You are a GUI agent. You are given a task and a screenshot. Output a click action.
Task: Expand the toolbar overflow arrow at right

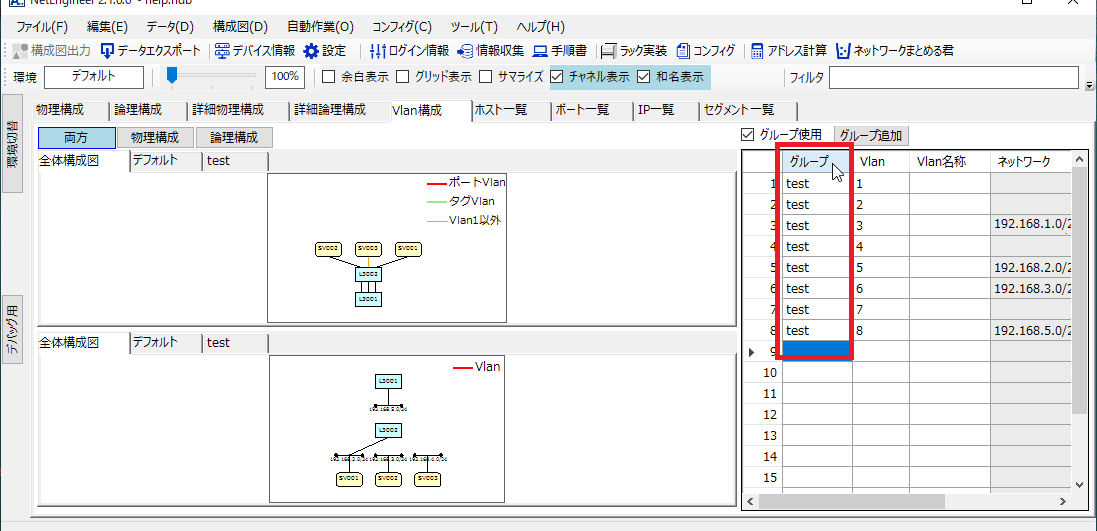pos(1089,86)
